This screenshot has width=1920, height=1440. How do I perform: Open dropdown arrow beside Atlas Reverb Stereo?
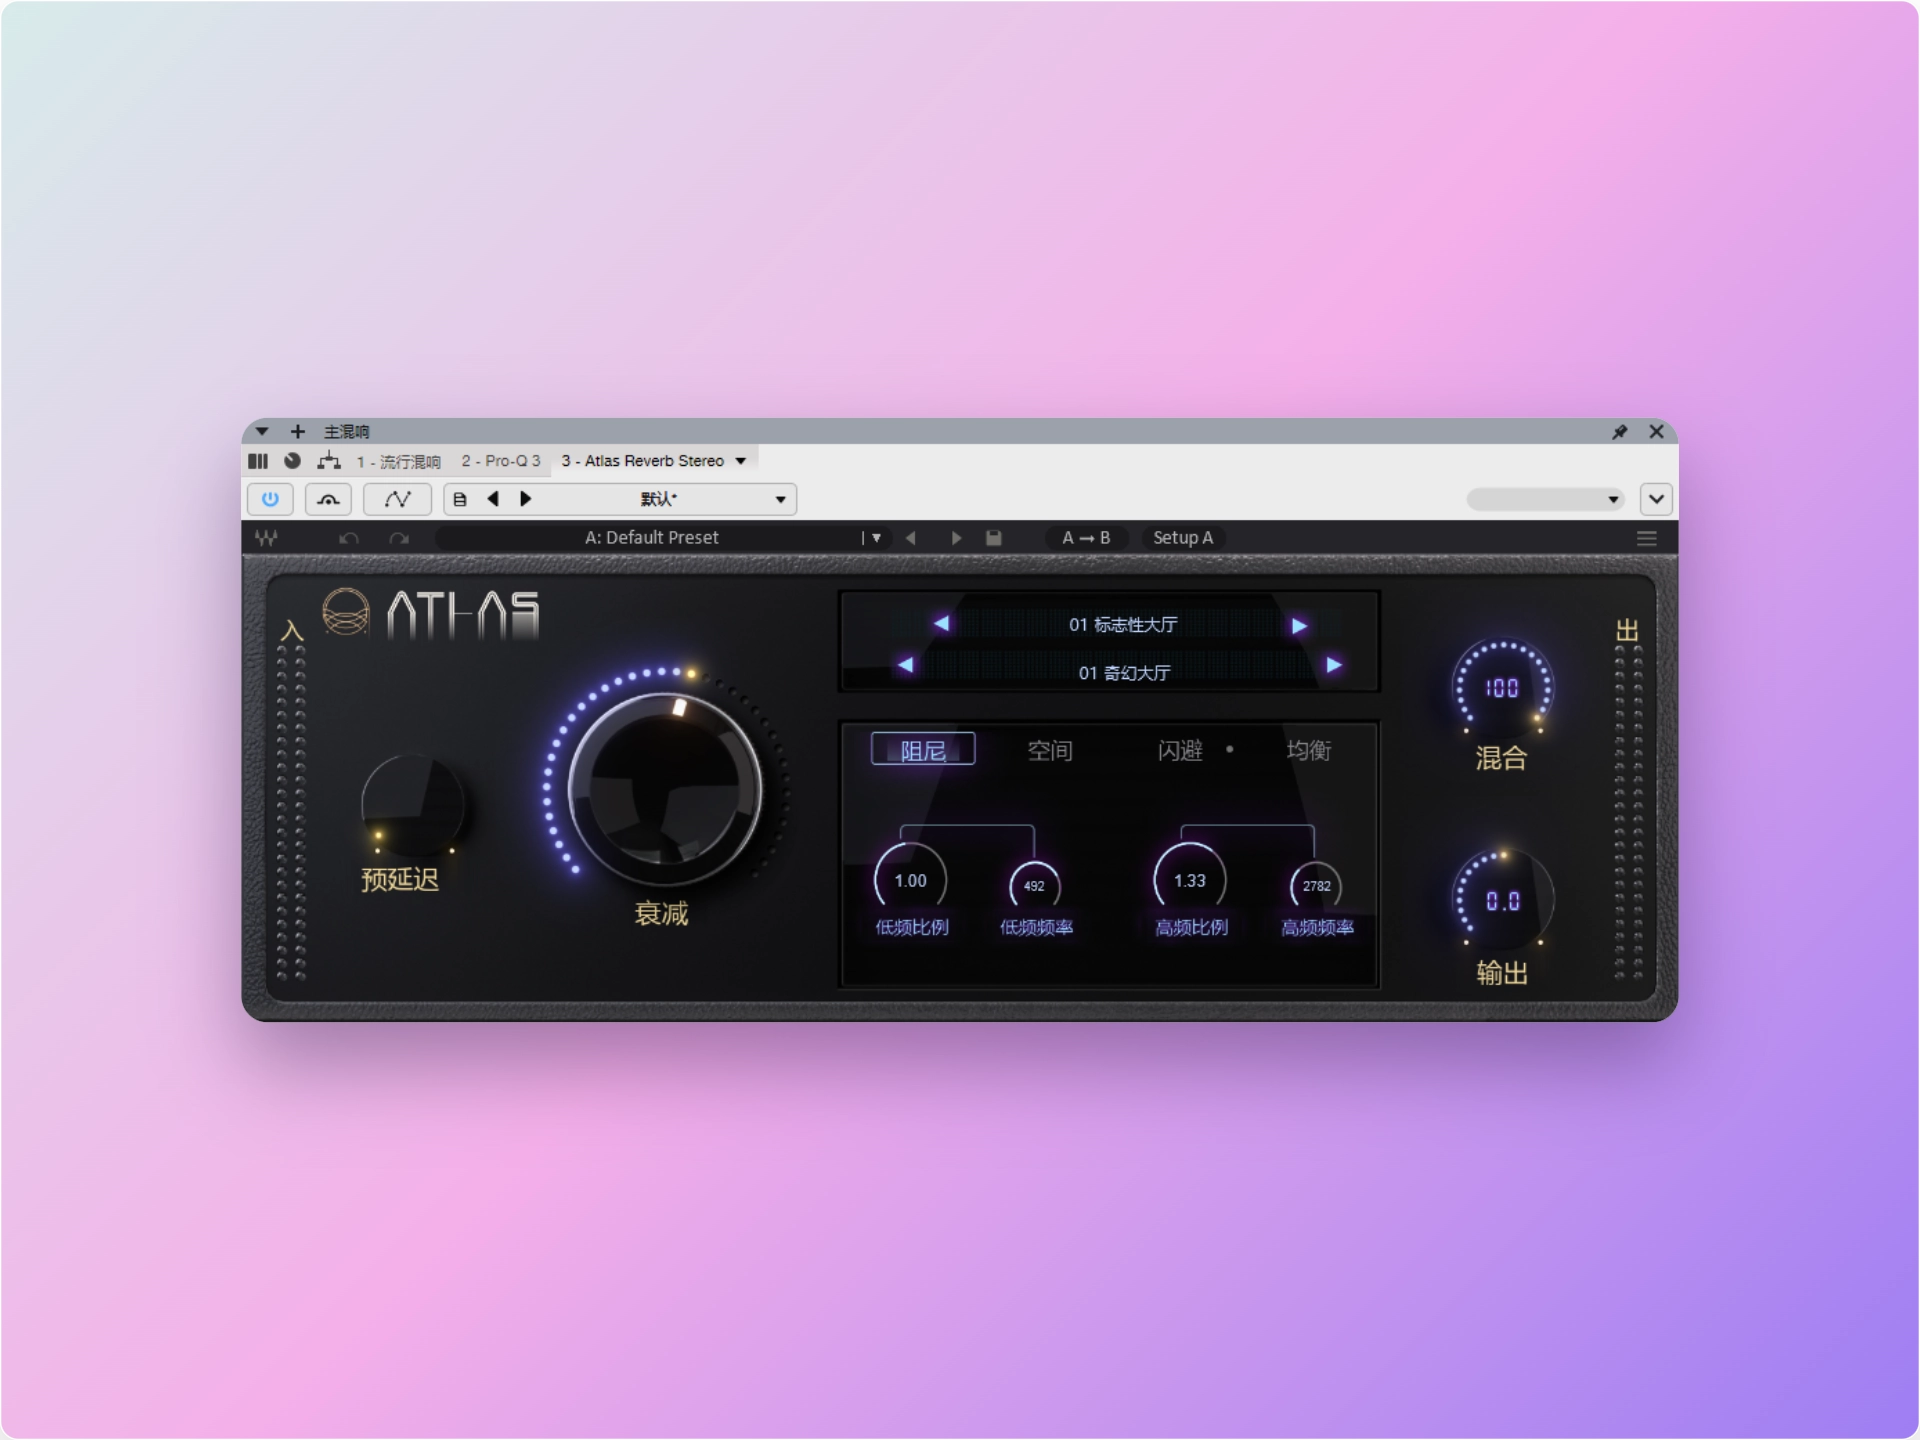point(741,461)
